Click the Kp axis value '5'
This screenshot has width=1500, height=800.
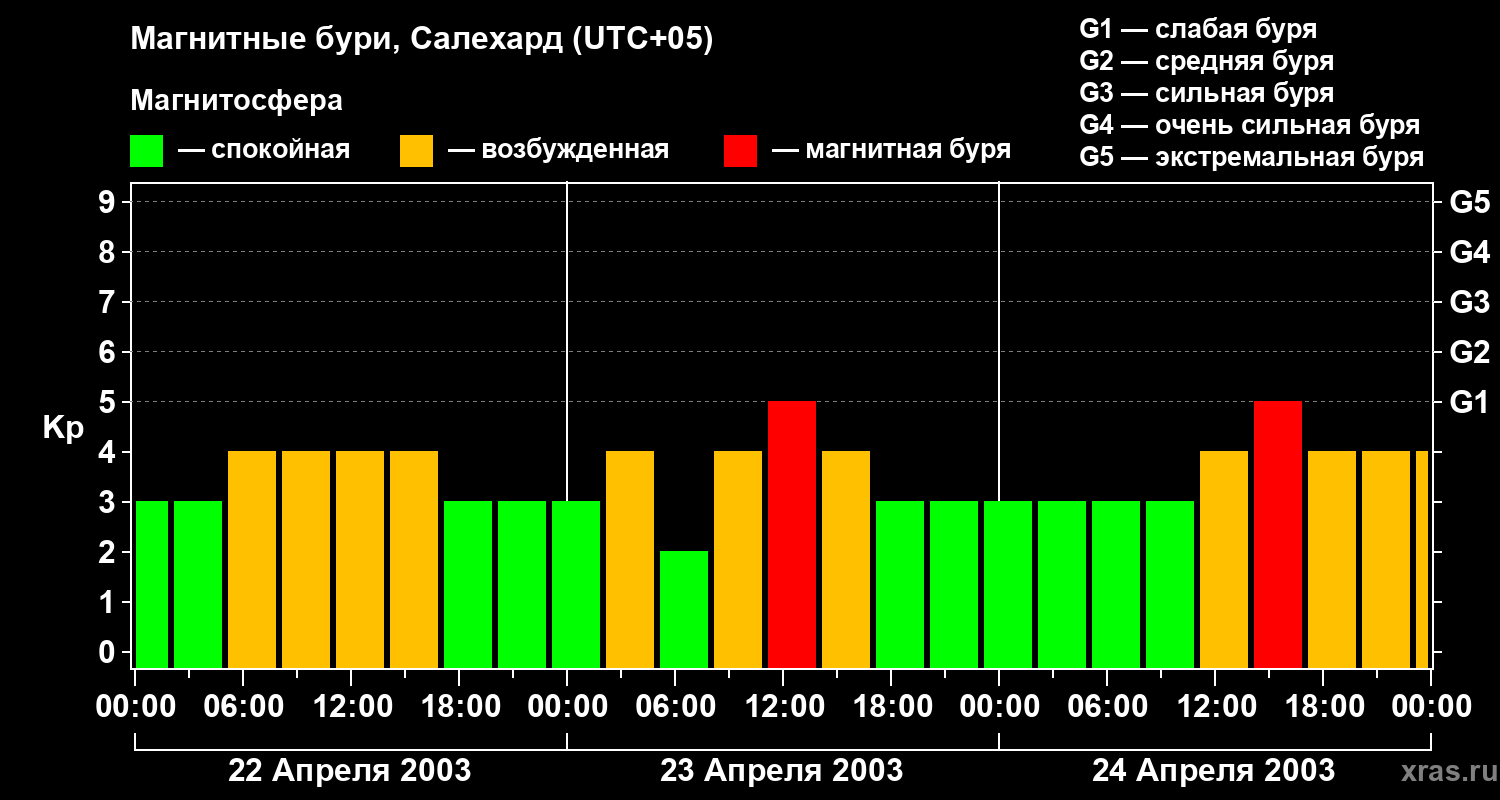point(109,402)
